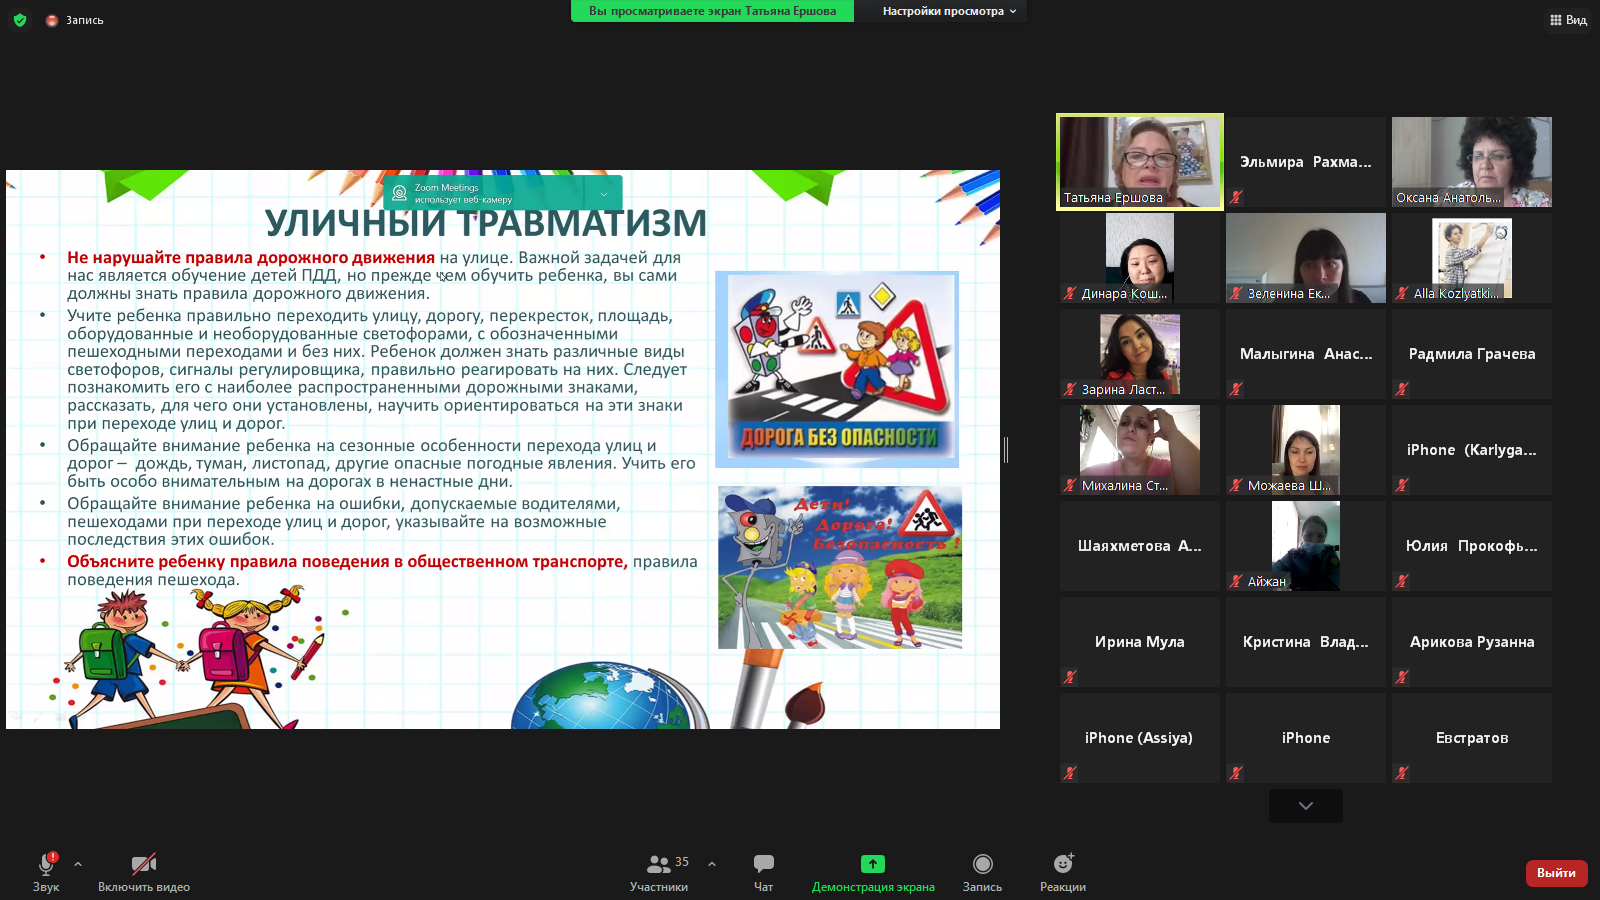
Task: Toggle the Звук microphone mute
Action: pos(46,872)
